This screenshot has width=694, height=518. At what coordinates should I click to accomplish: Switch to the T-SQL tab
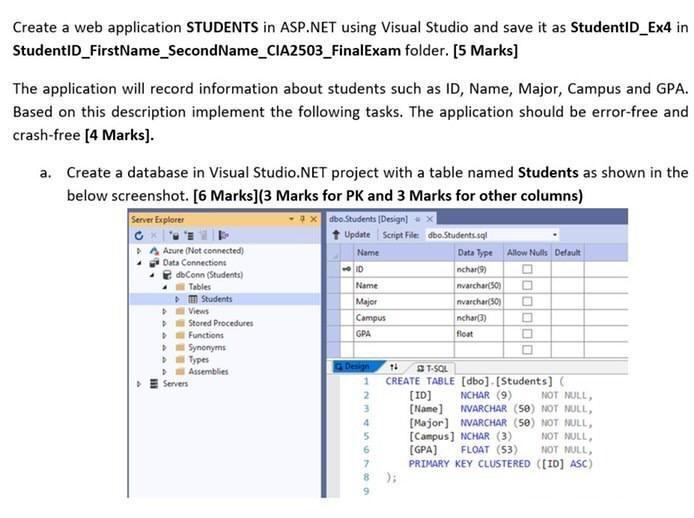click(x=432, y=368)
